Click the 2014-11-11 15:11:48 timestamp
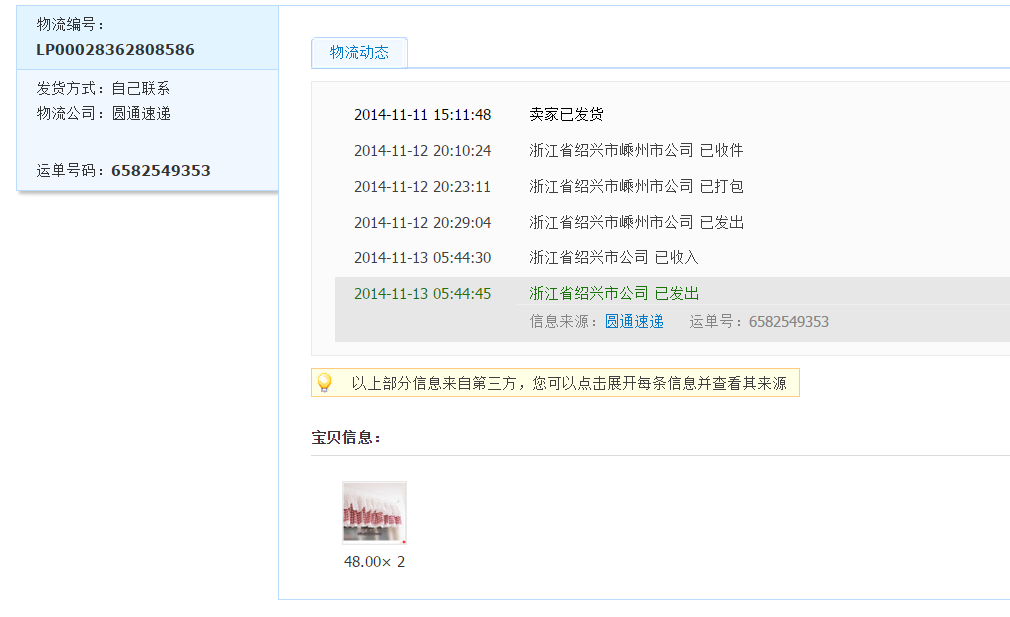1010x617 pixels. click(422, 115)
